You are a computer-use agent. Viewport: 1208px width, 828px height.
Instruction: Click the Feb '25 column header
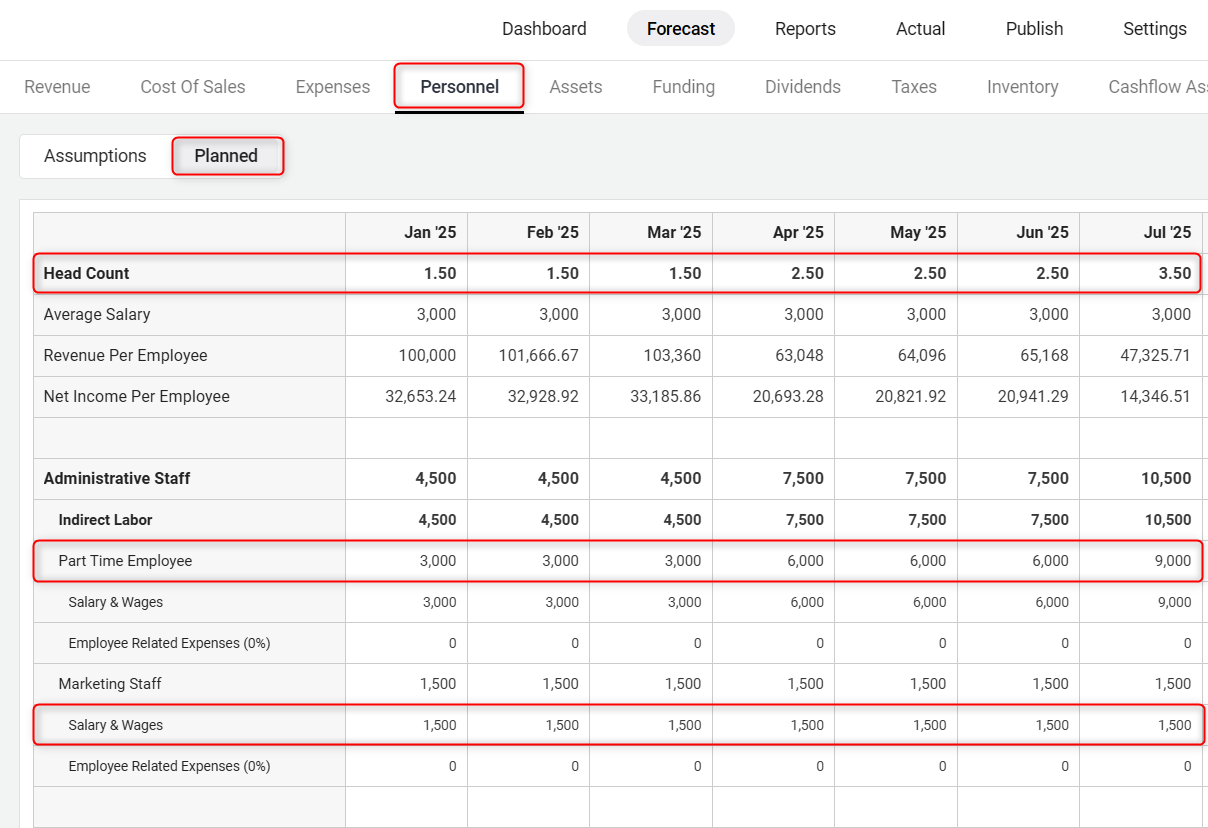click(553, 232)
